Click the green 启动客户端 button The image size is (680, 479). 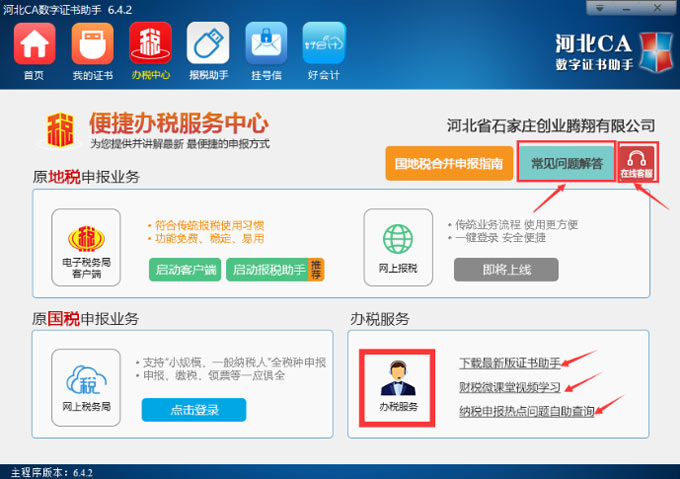(185, 270)
